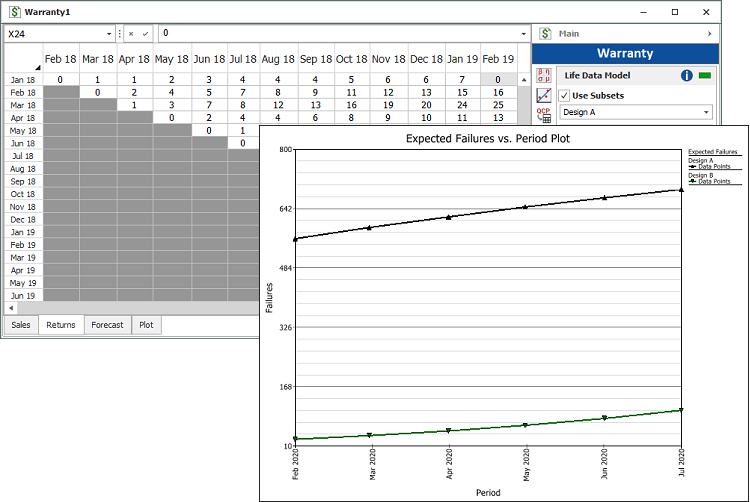Screen dimensions: 750x502
Task: Click the formula bar value field
Action: tap(340, 34)
